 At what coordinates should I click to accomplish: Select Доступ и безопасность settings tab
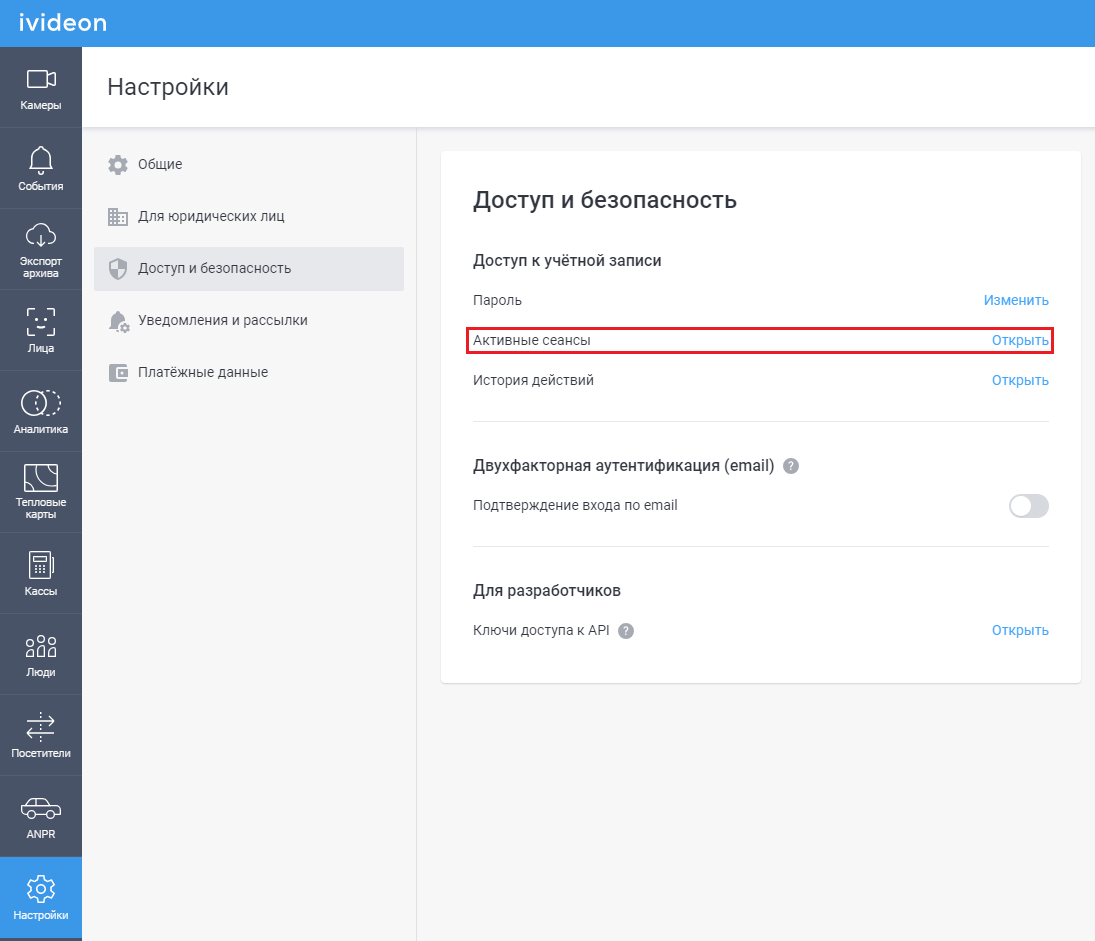(249, 268)
